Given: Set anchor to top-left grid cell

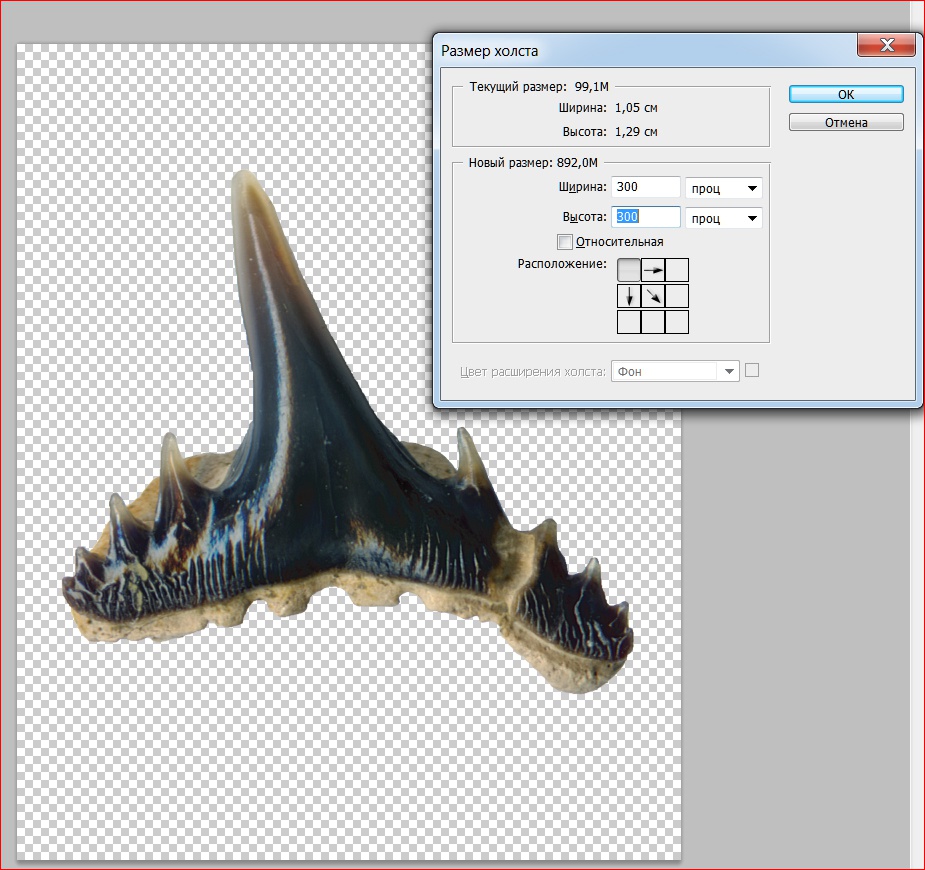Looking at the screenshot, I should (629, 270).
